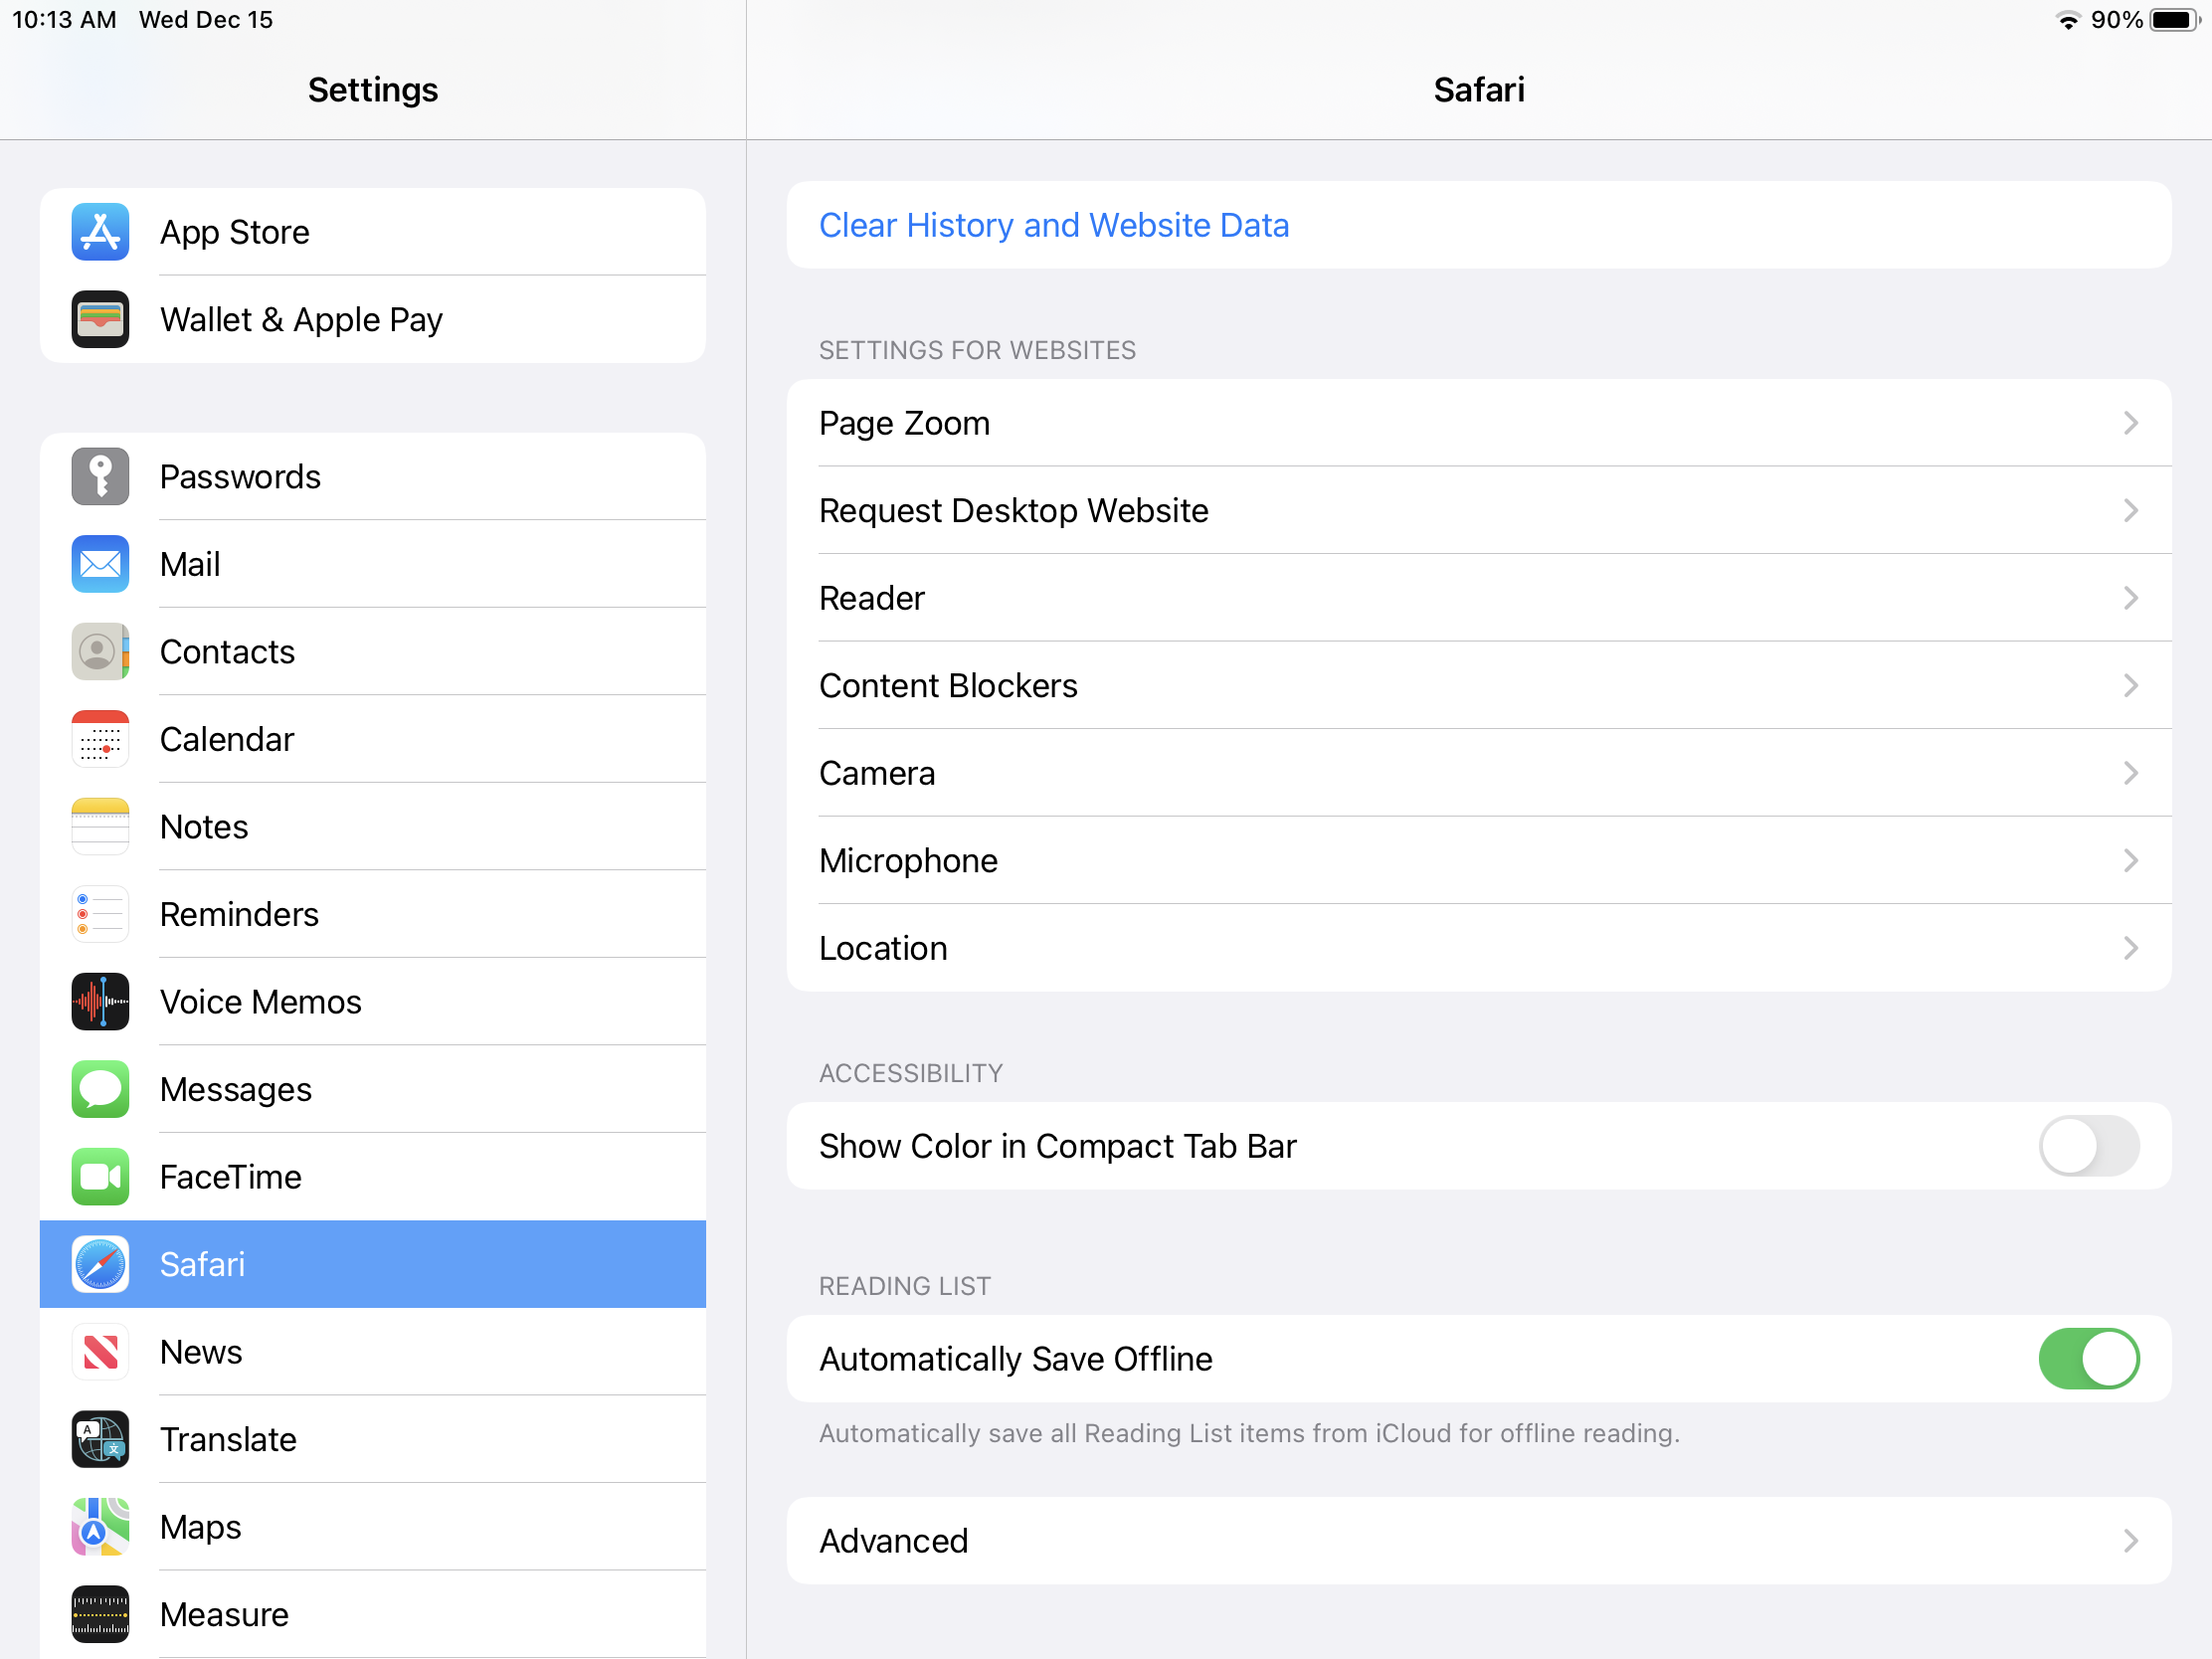Open the Wallet & Apple Pay icon
2212x1659 pixels.
coord(100,319)
